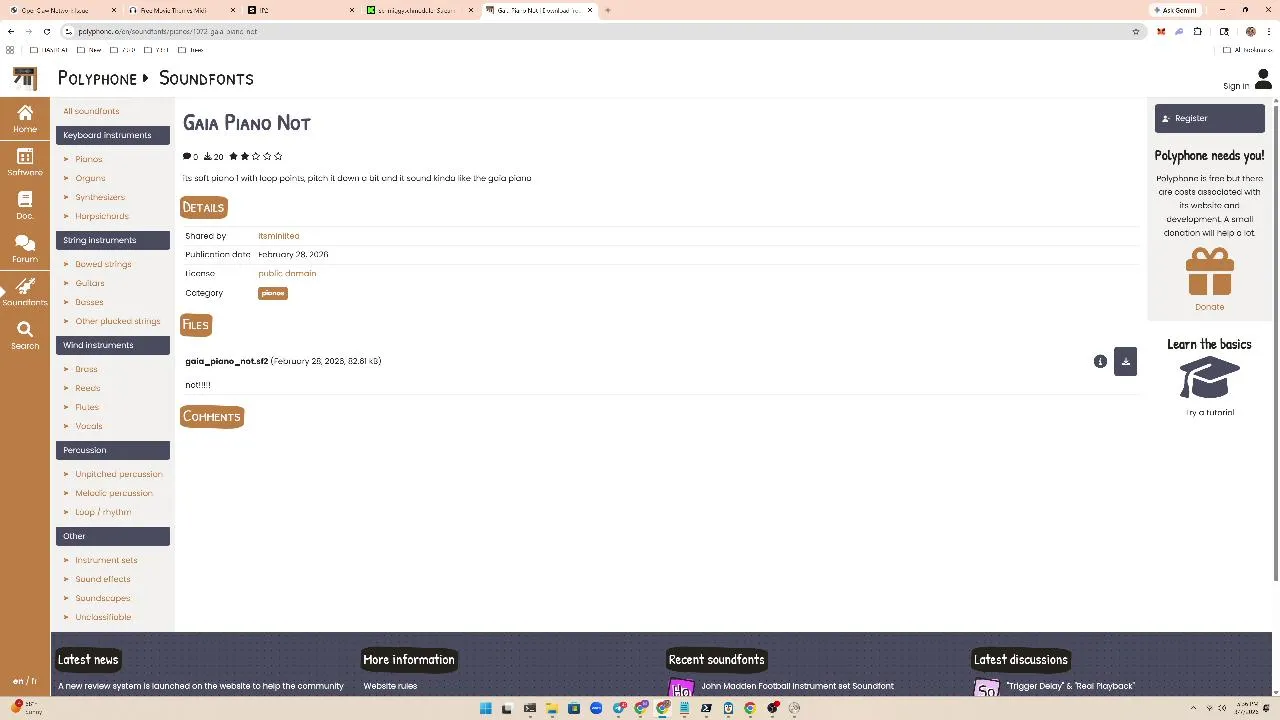Open the "Trigger Delay" & "Real Playback" discussion

(1070, 686)
